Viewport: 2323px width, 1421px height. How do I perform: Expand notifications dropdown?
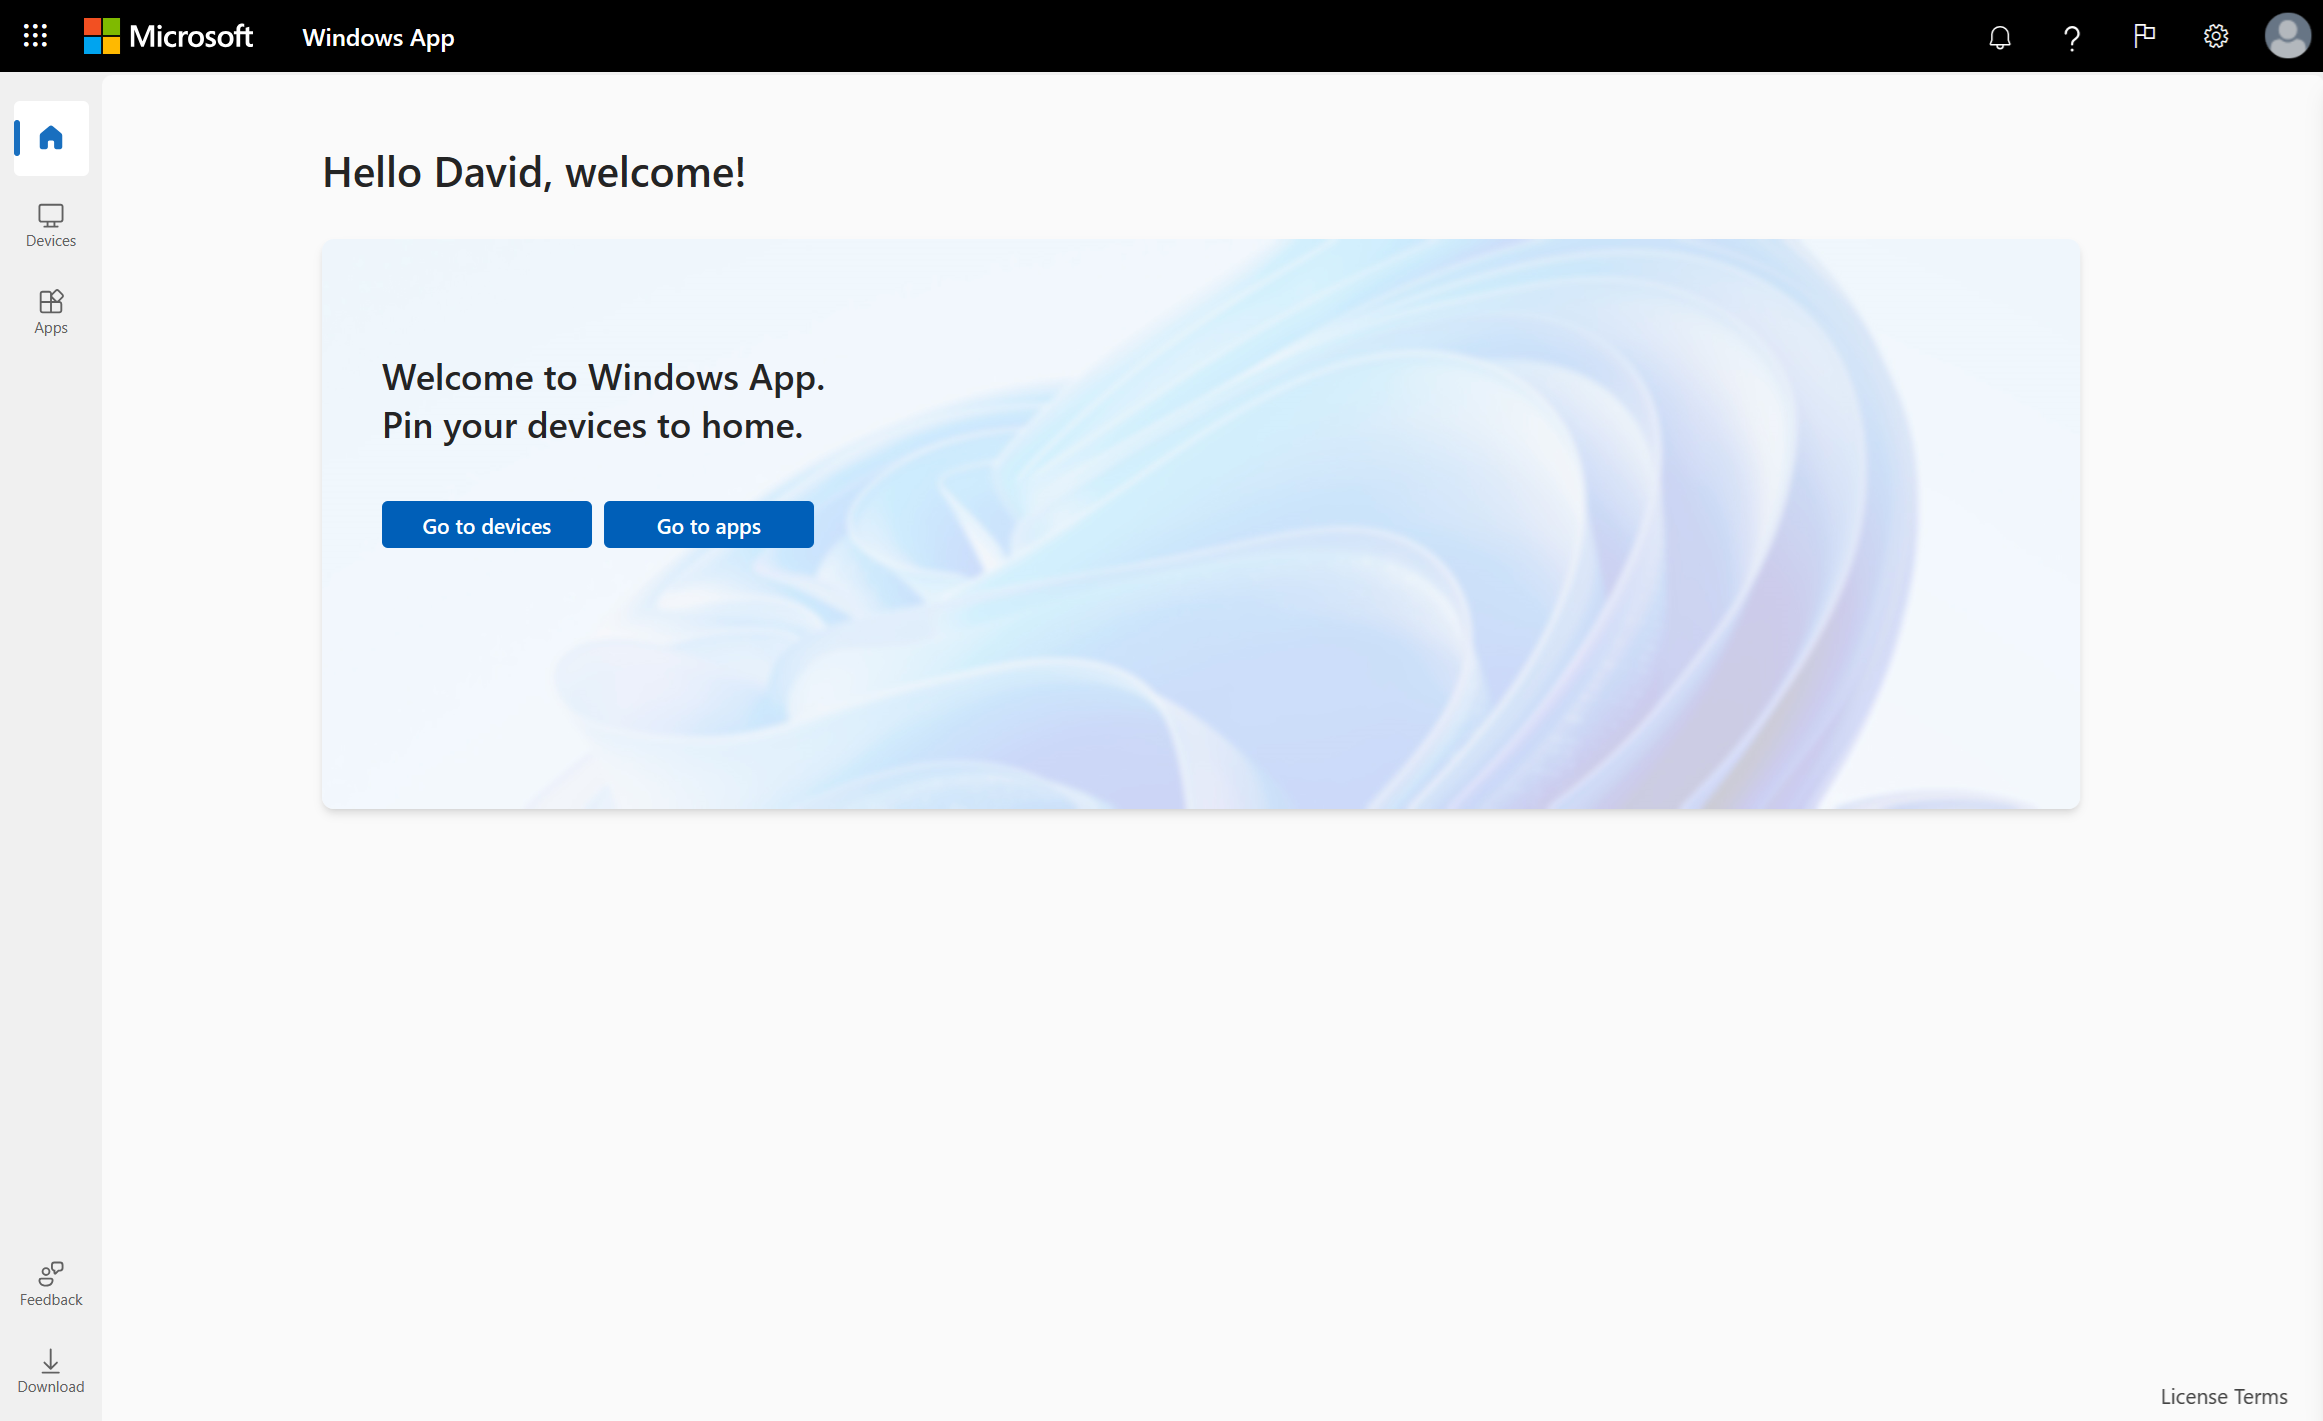coord(1999,35)
